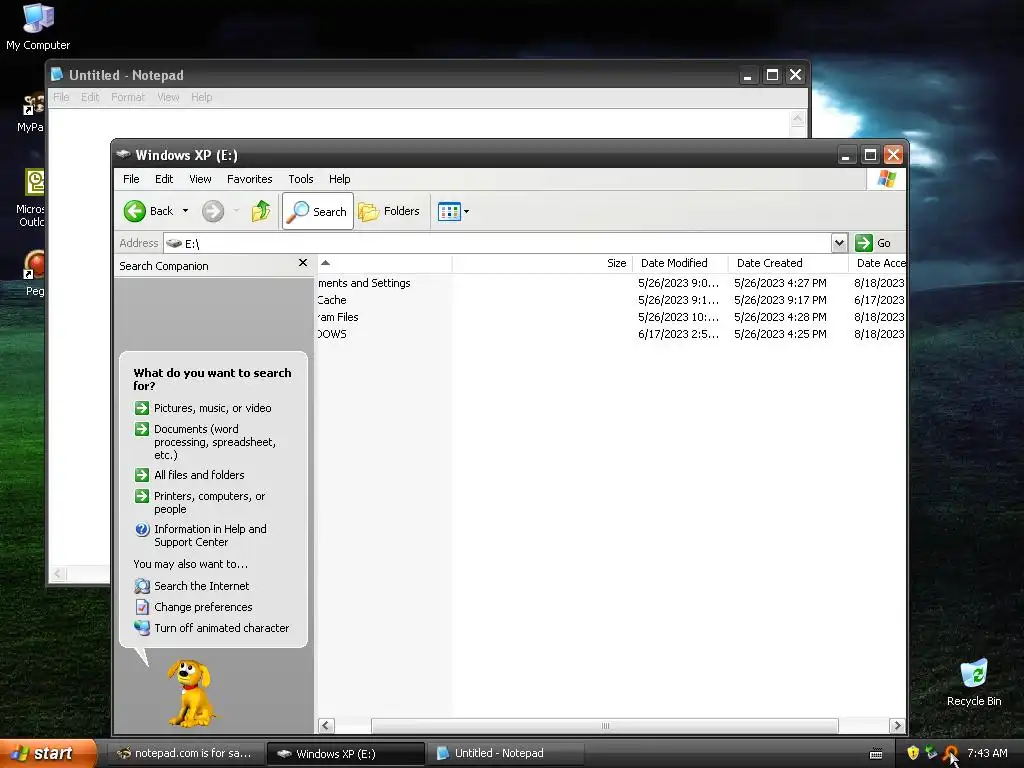Image resolution: width=1024 pixels, height=768 pixels.
Task: Close the Search Companion pane
Action: 302,263
